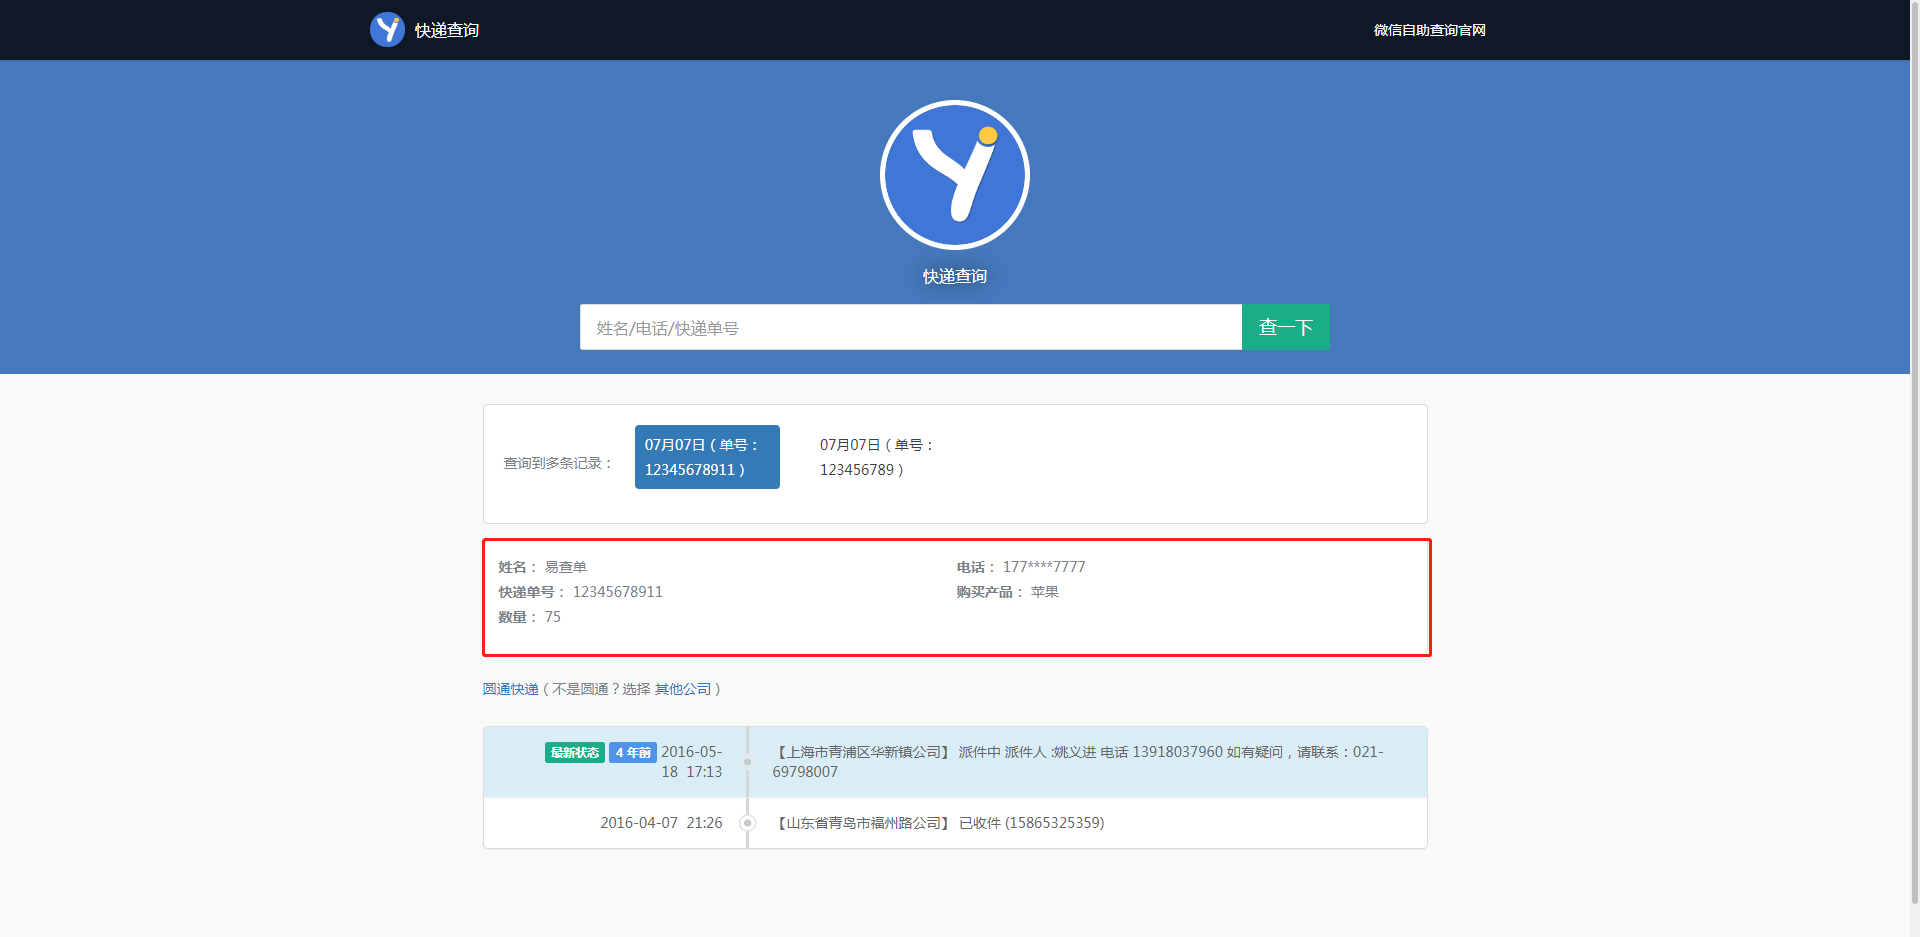Click the masked phone number 177****7777
Screen dimensions: 1920x937
tap(1043, 567)
